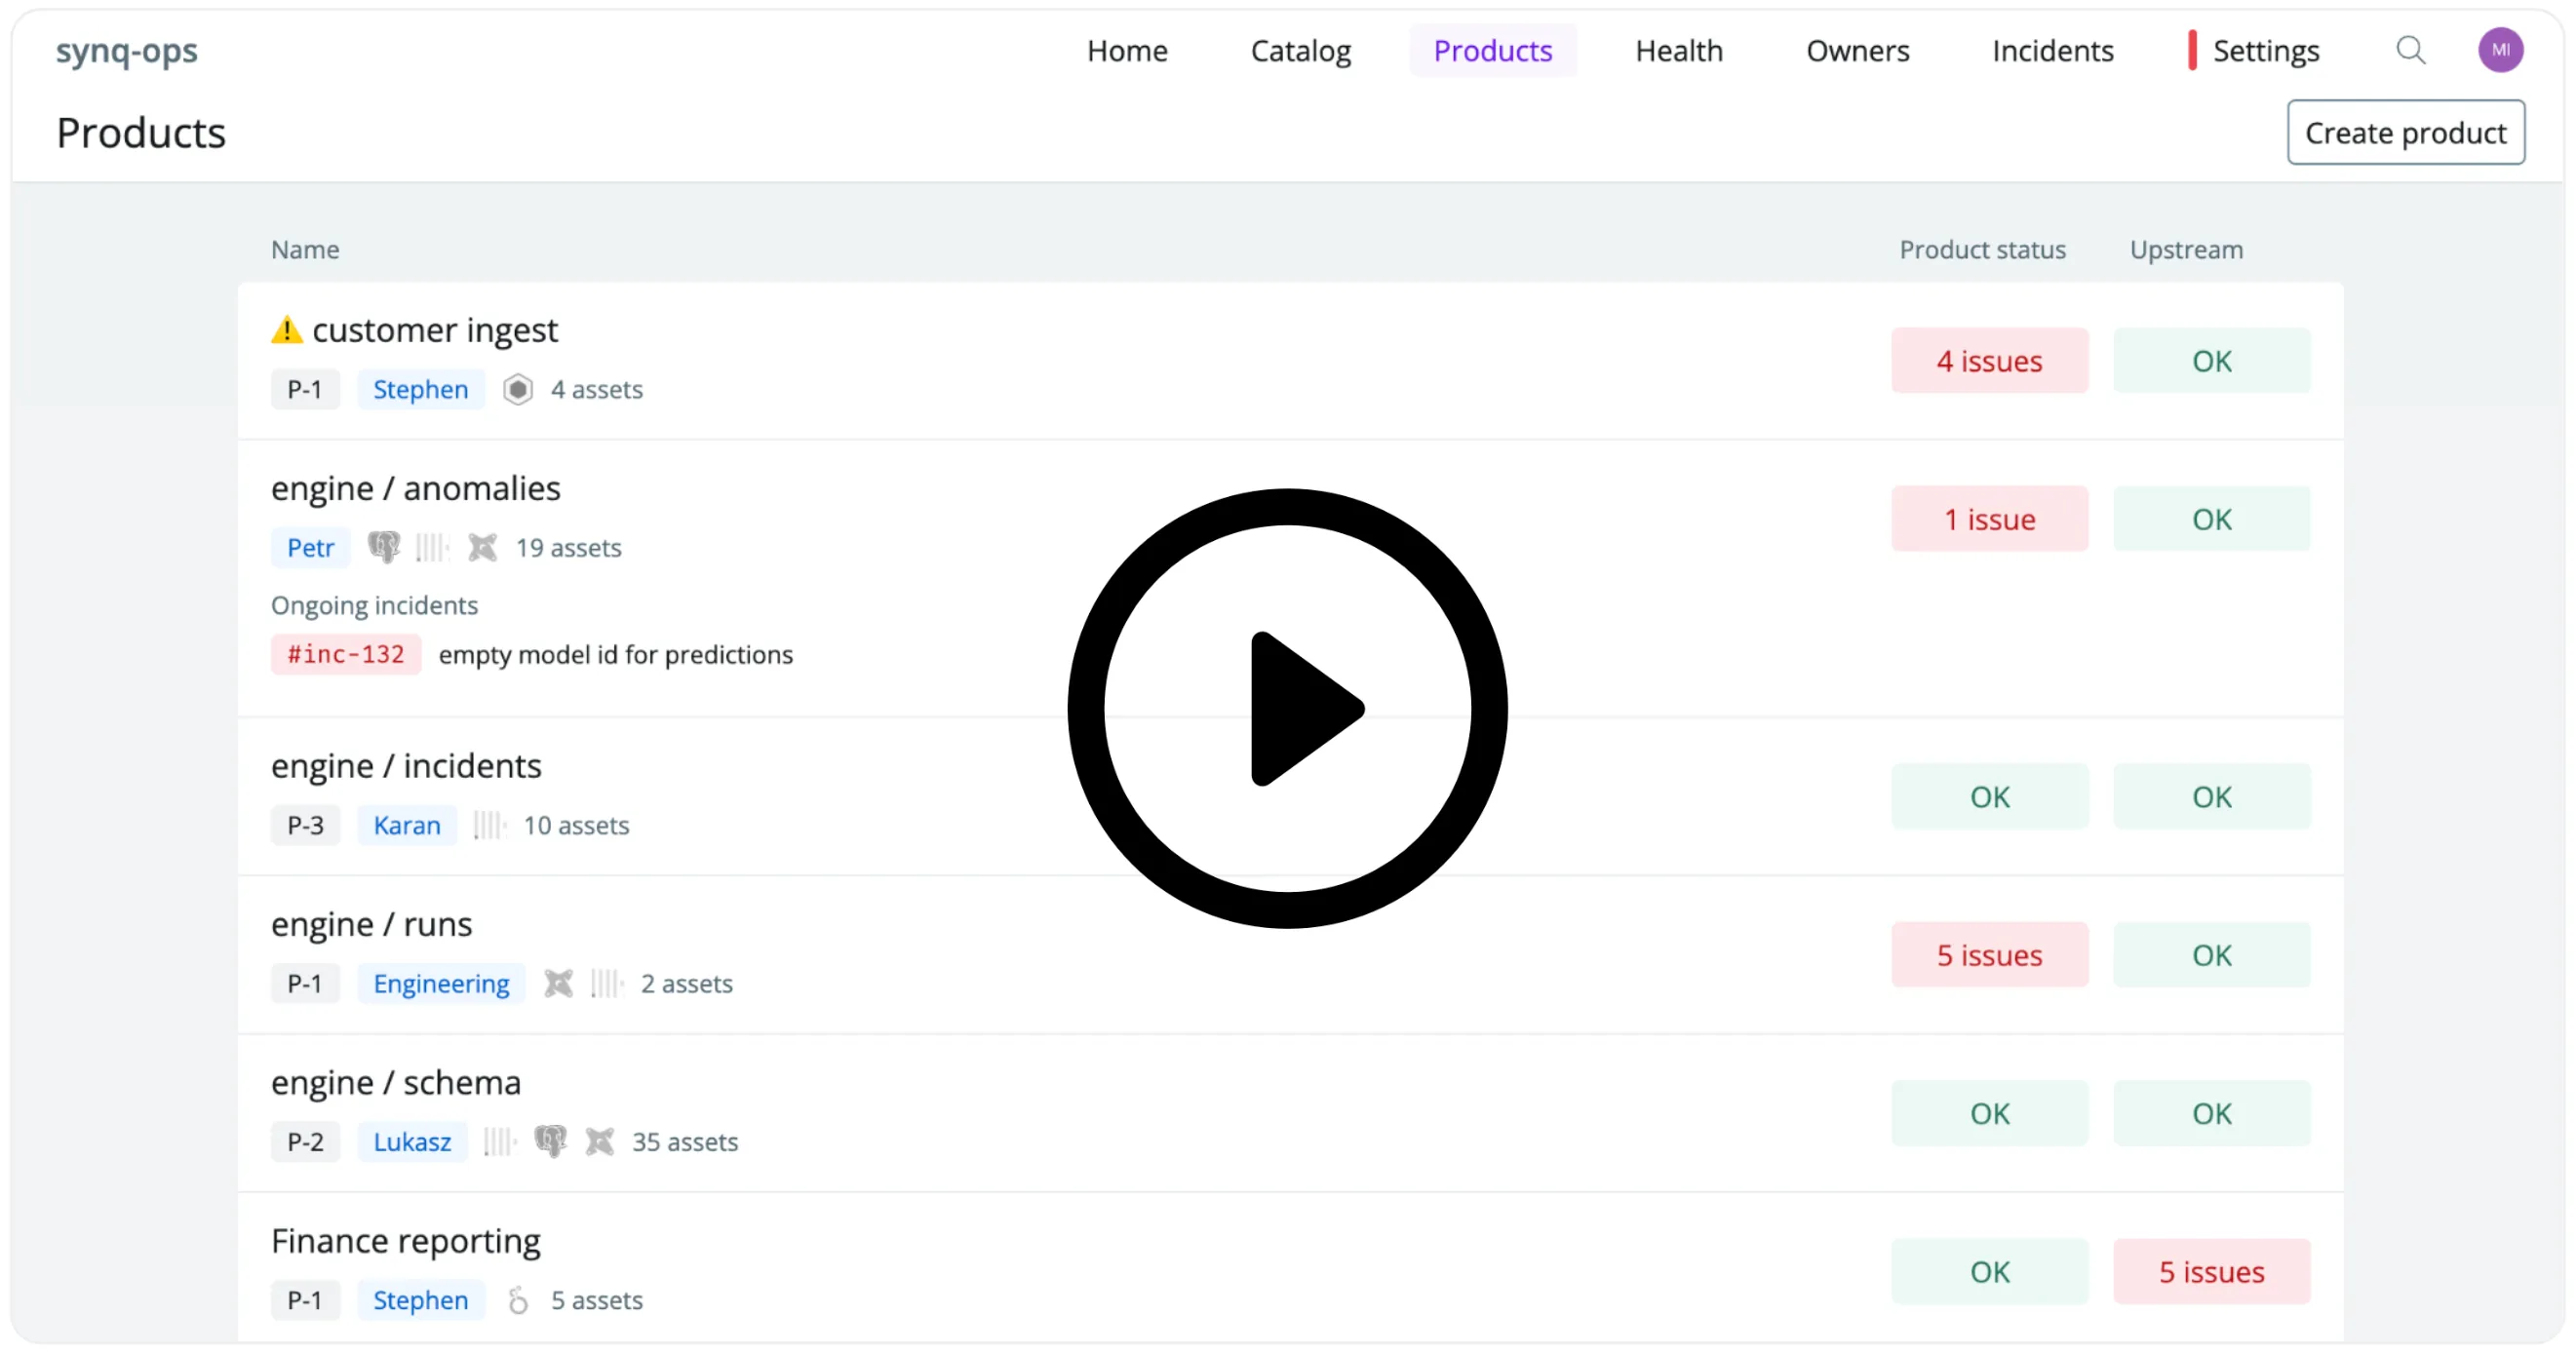
Task: Click the upstream OK badge for engine / schema
Action: 2211,1113
